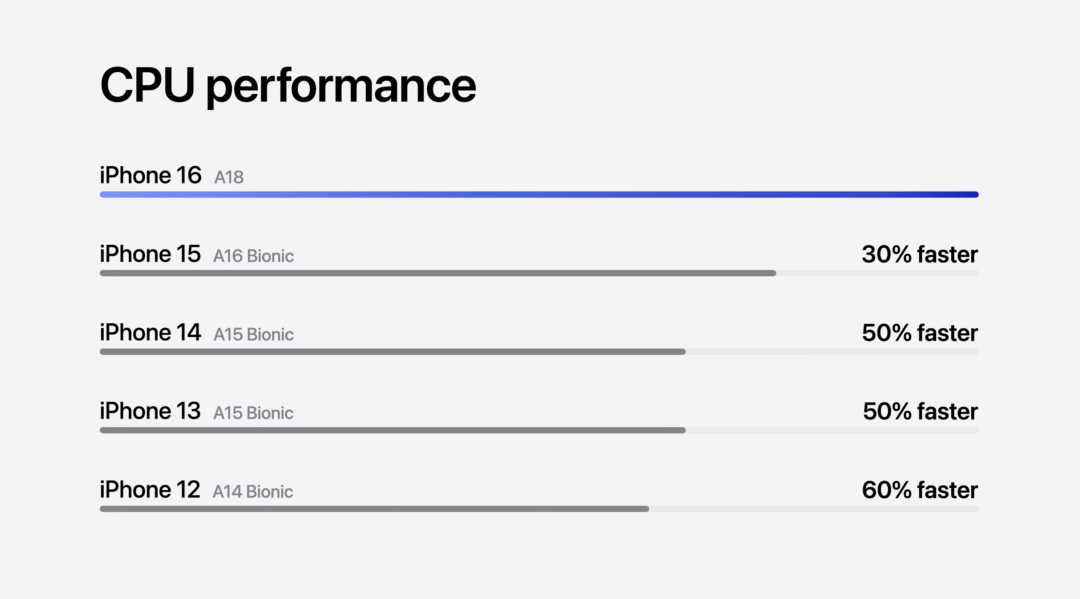Click A15 Bionic label beside iPhone 13
The height and width of the screenshot is (599, 1080).
253,413
